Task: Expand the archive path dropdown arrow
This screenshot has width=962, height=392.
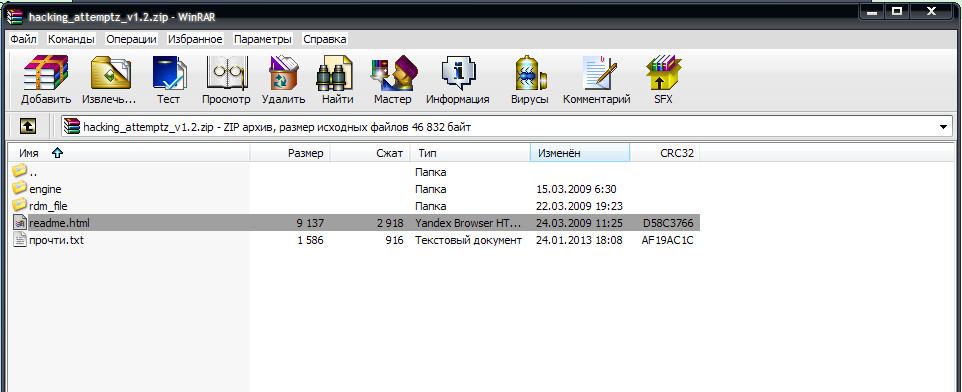Action: coord(944,127)
